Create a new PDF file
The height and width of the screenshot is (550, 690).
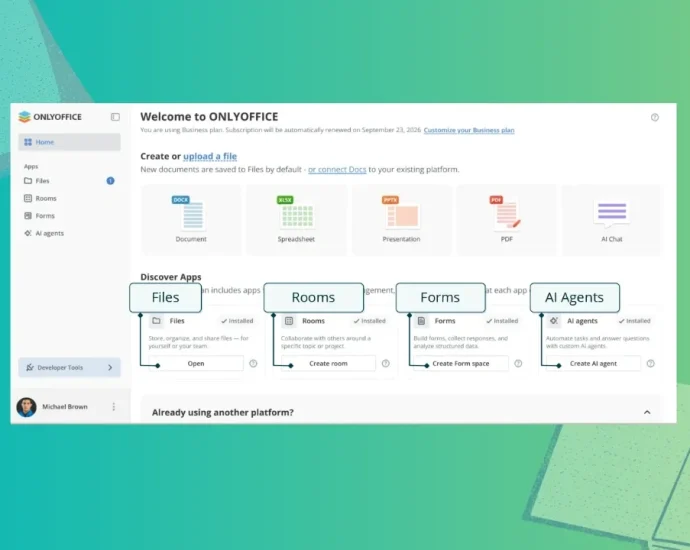pyautogui.click(x=506, y=220)
